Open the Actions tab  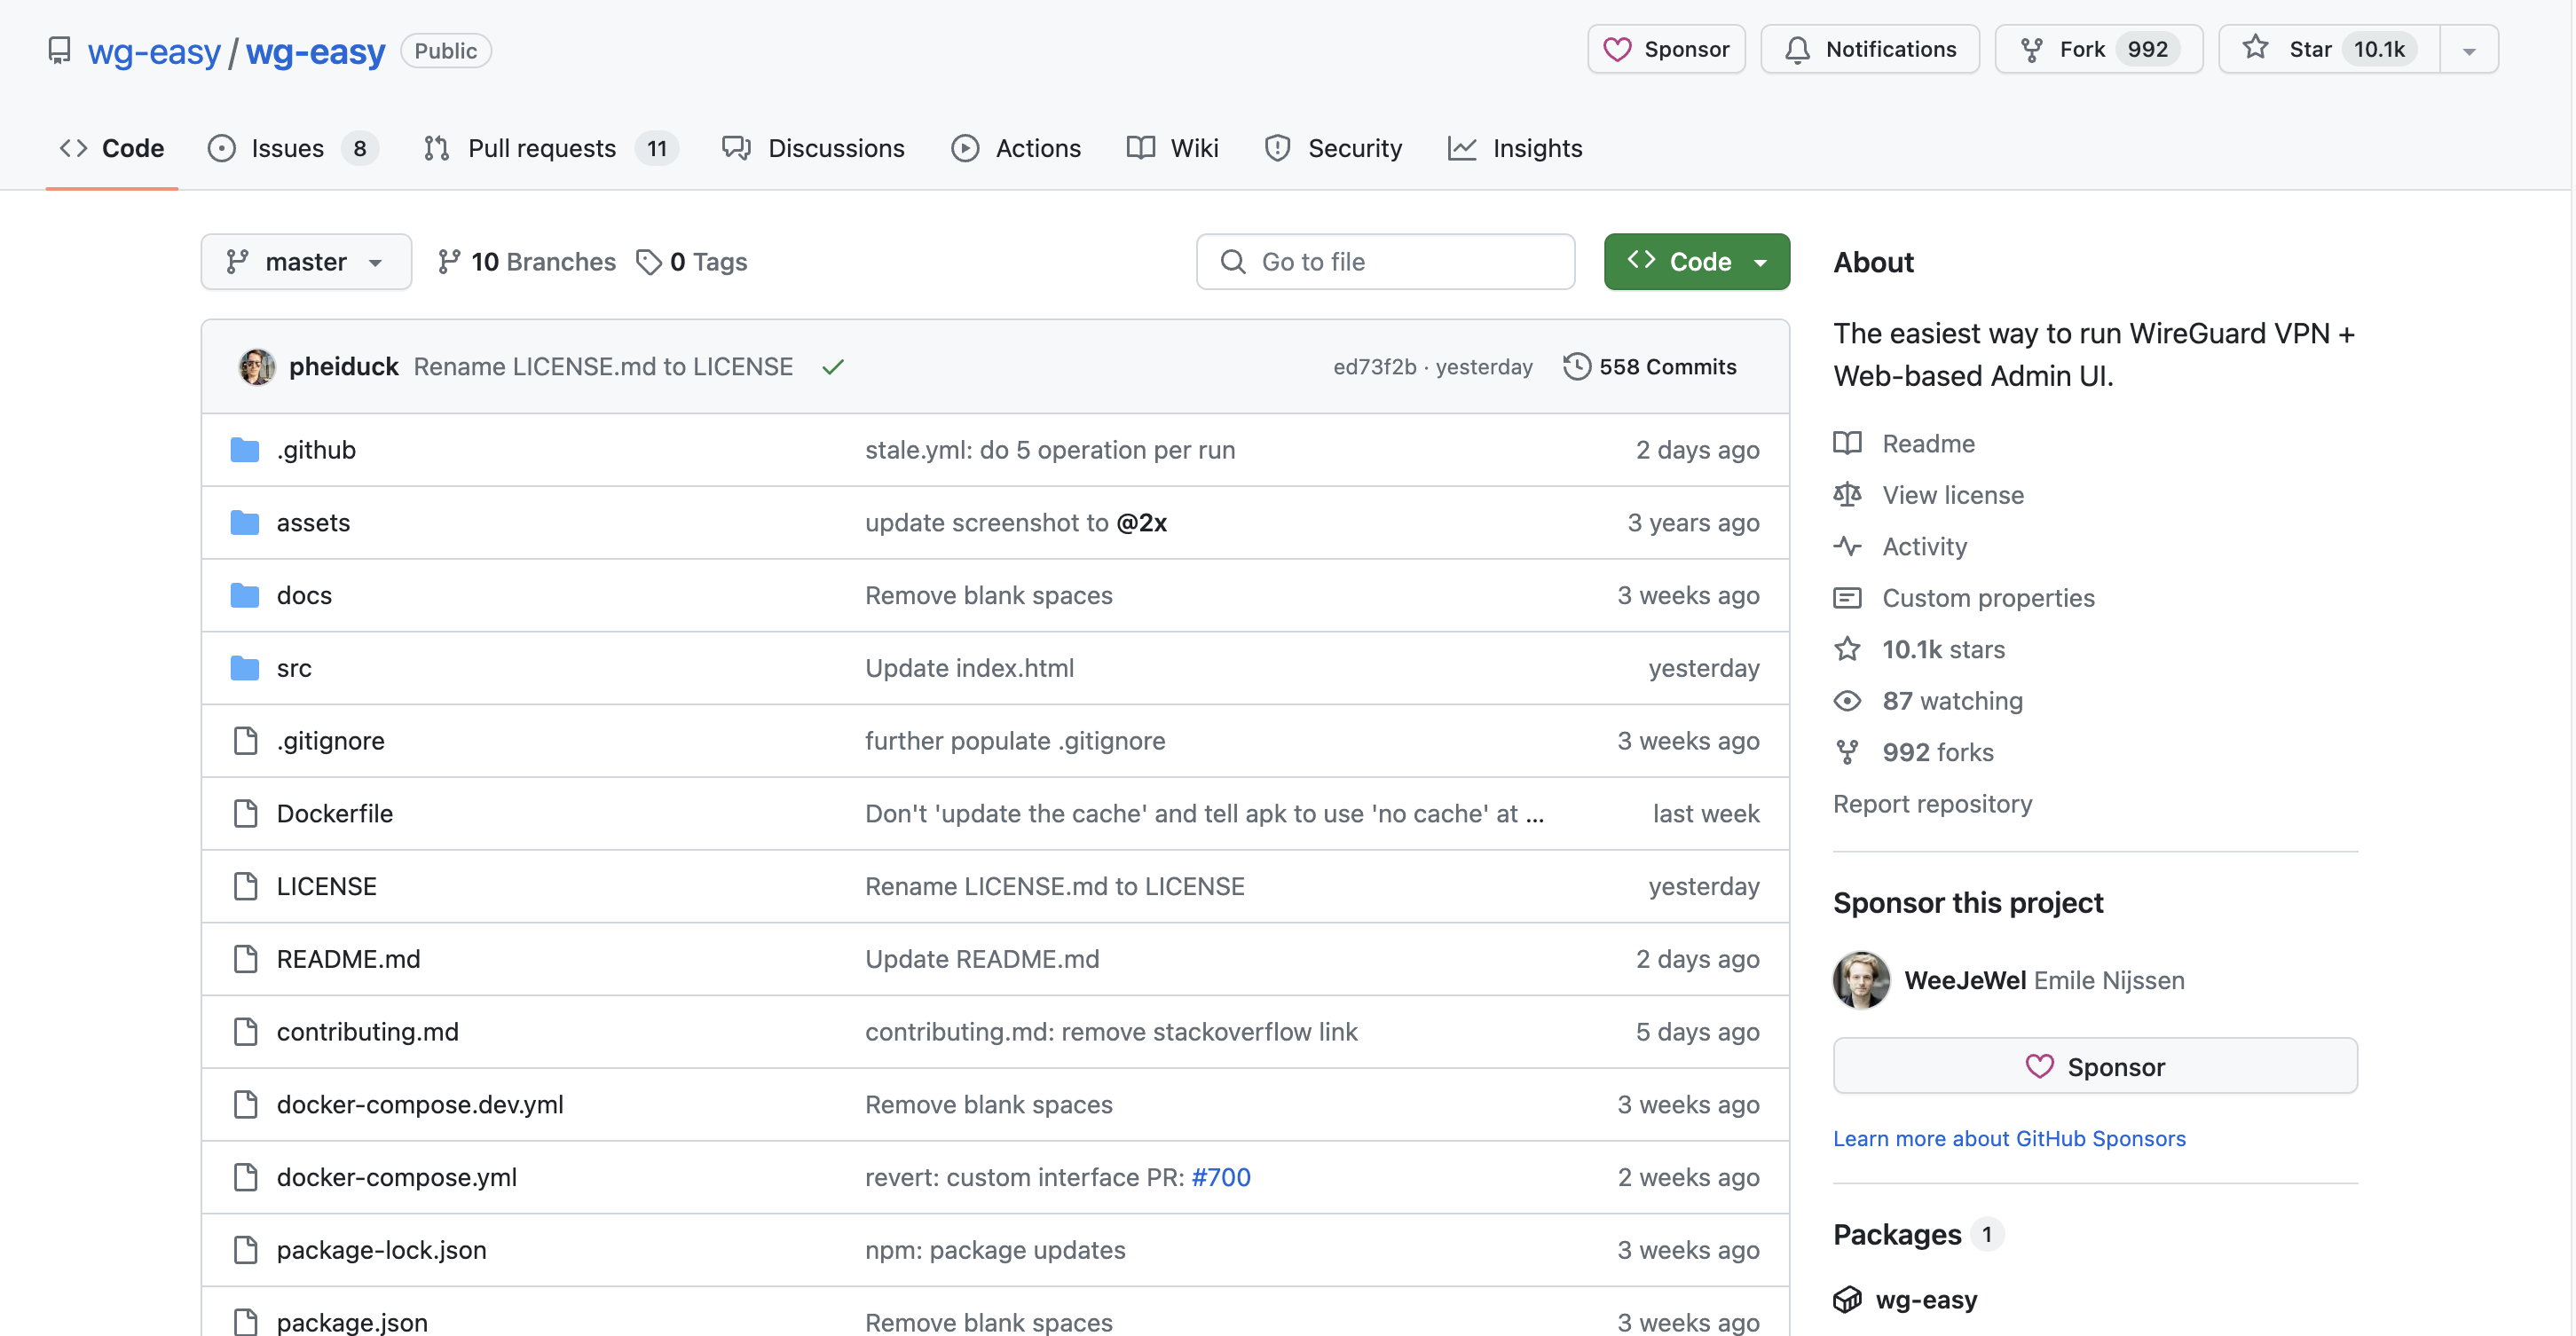click(1015, 148)
